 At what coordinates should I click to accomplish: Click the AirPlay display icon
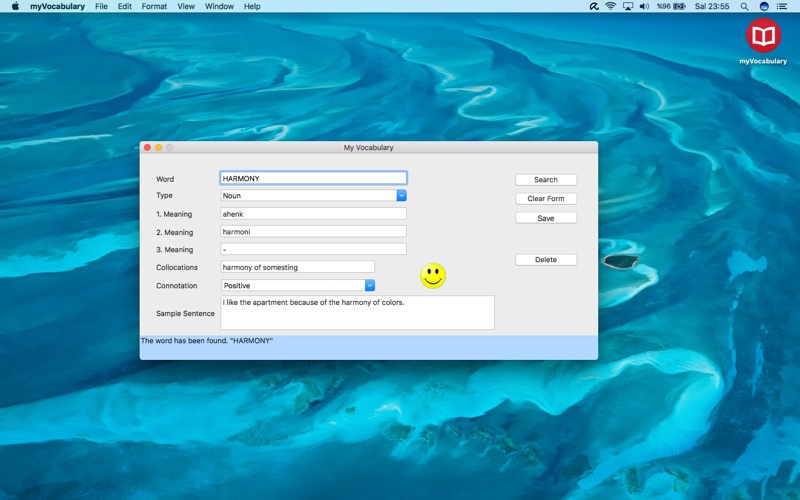(x=627, y=6)
